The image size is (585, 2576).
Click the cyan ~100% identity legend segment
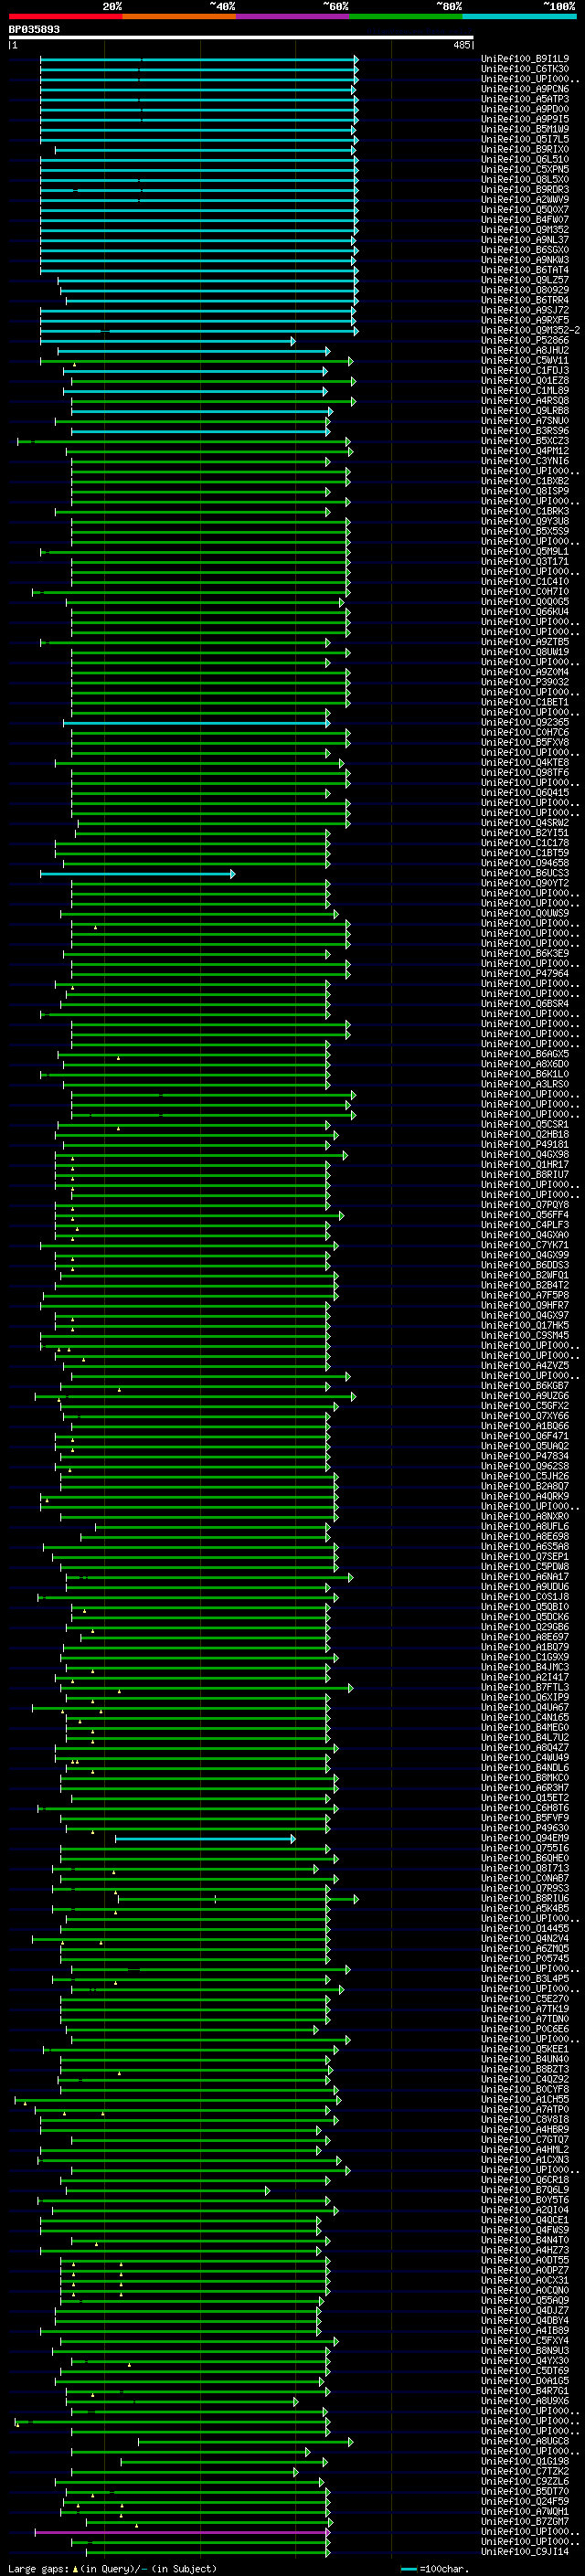pos(519,16)
